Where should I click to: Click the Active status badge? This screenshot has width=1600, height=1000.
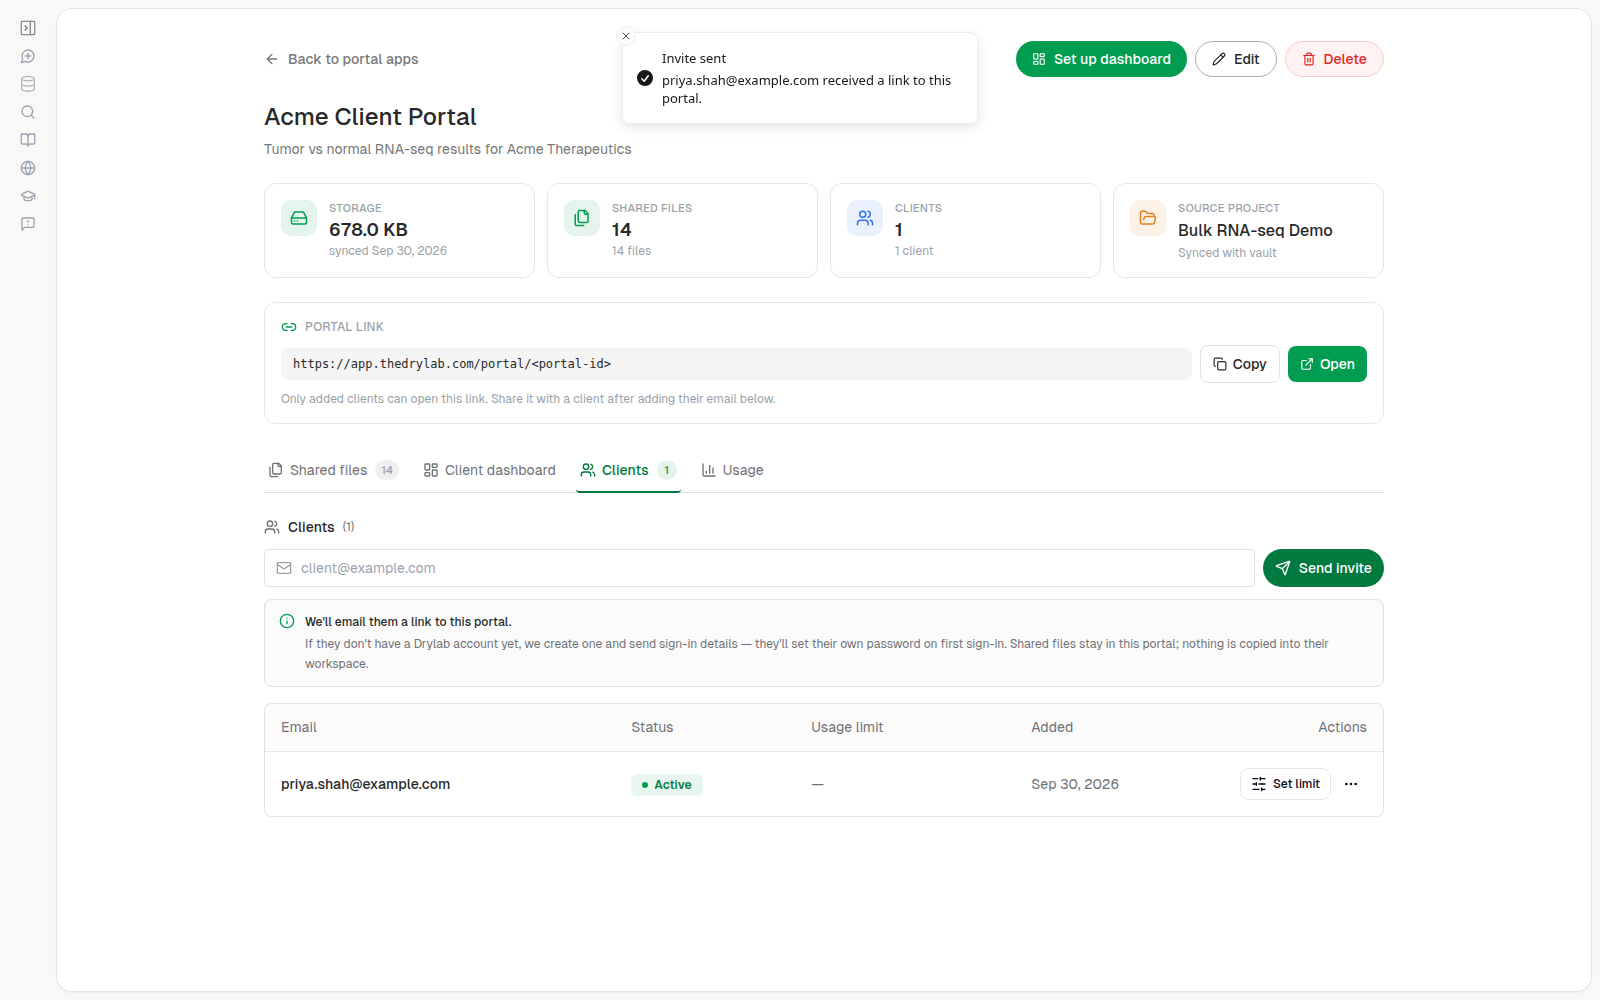click(x=667, y=785)
